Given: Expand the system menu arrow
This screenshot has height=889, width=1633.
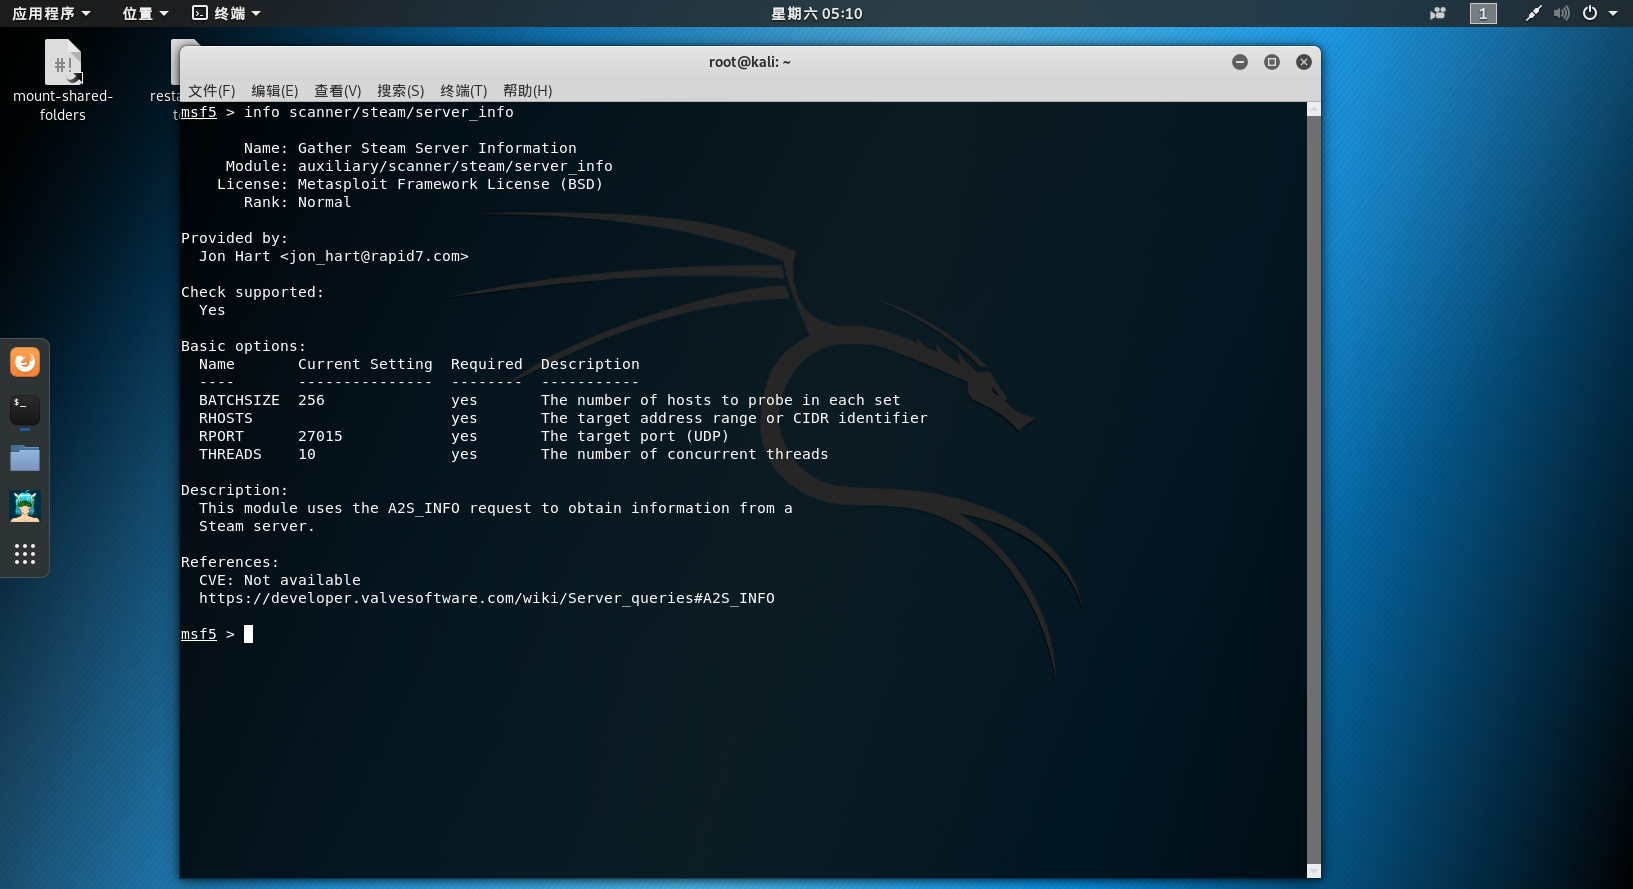Looking at the screenshot, I should (1613, 13).
